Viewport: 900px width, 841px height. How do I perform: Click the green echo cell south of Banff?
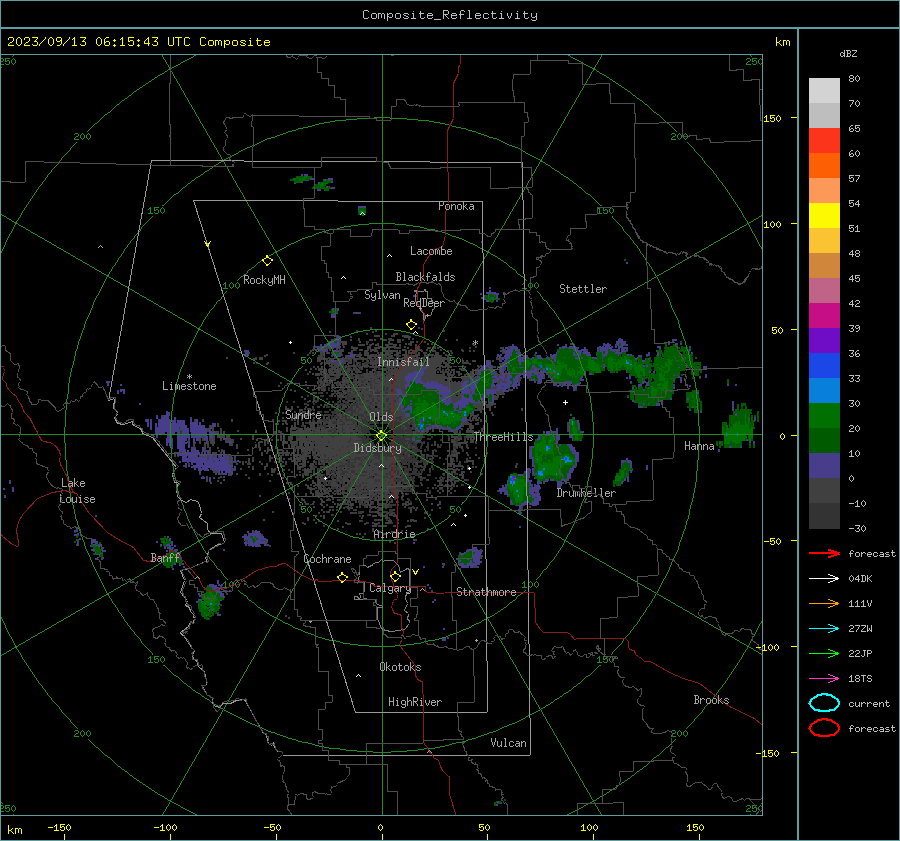(x=210, y=600)
